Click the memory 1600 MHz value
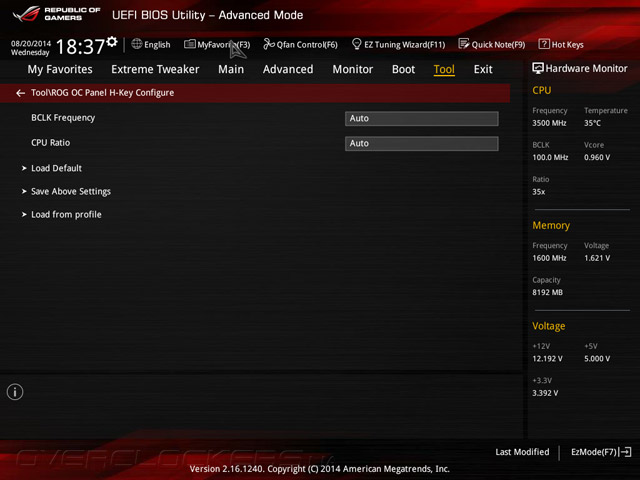The image size is (640, 480). point(549,258)
